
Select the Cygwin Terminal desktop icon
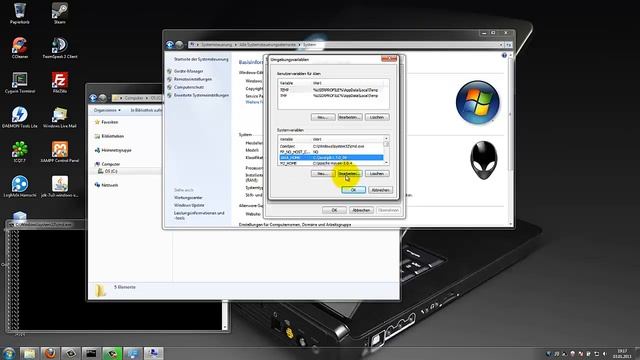pos(20,82)
